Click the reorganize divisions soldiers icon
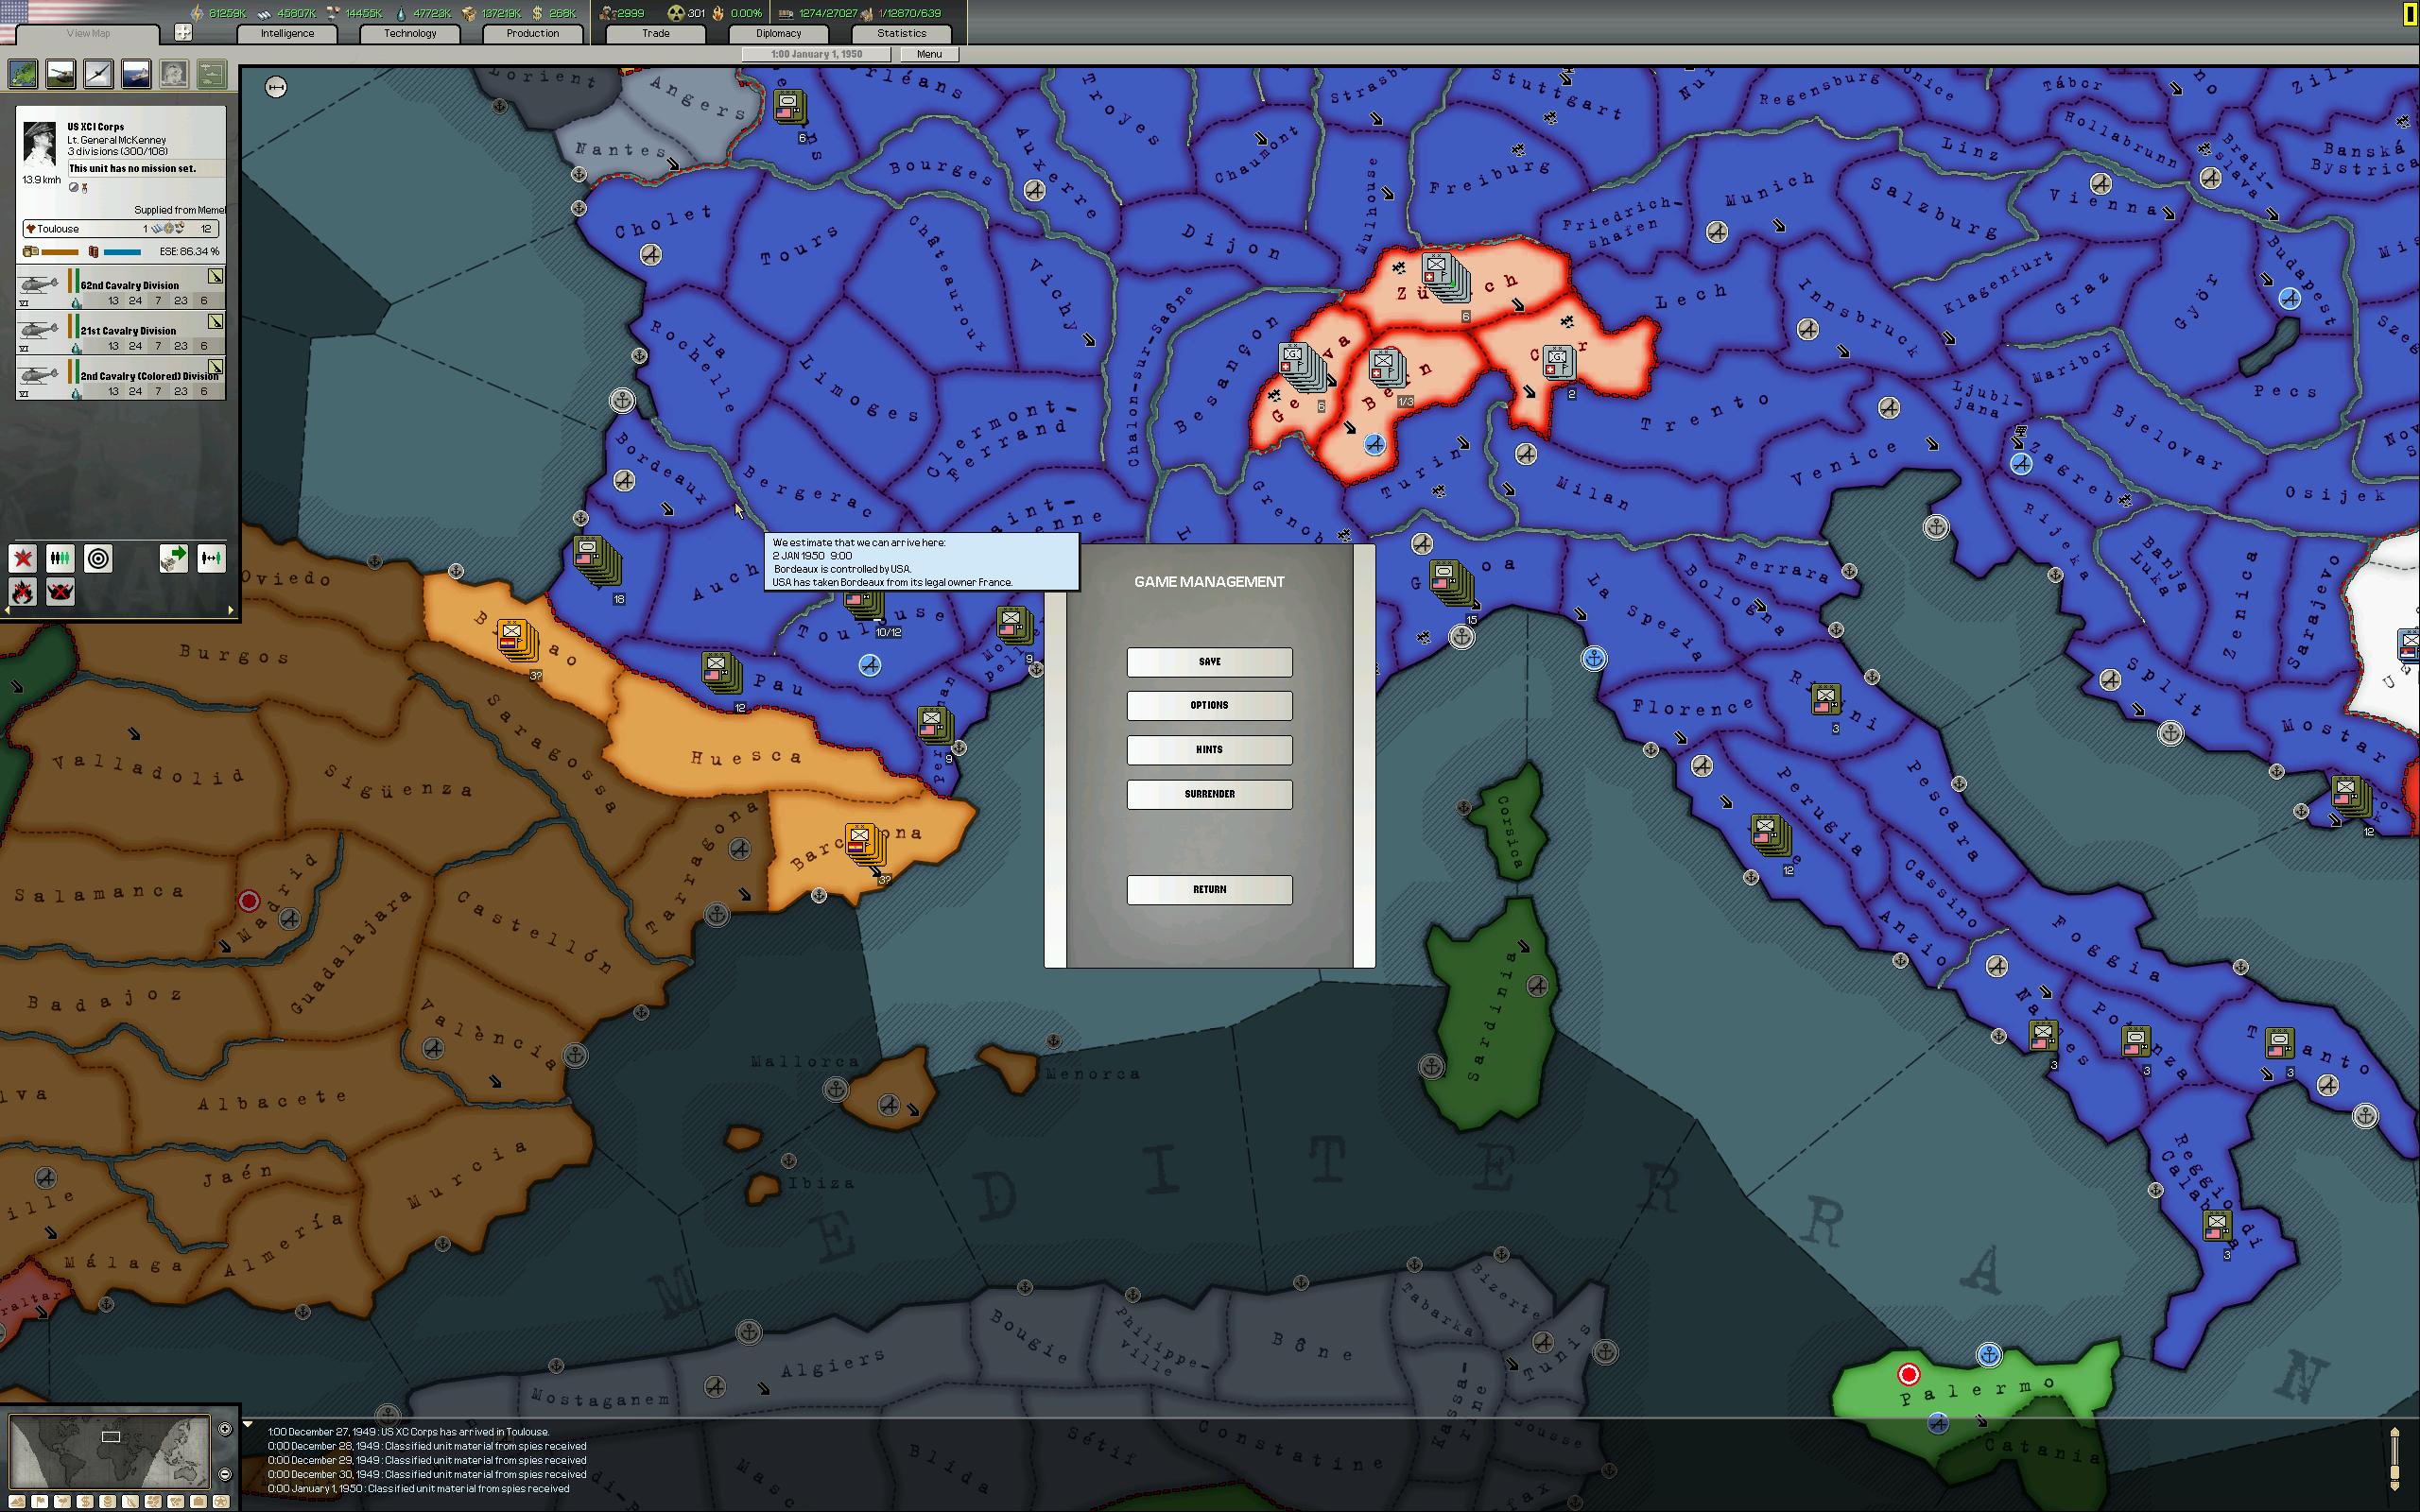 [x=60, y=558]
